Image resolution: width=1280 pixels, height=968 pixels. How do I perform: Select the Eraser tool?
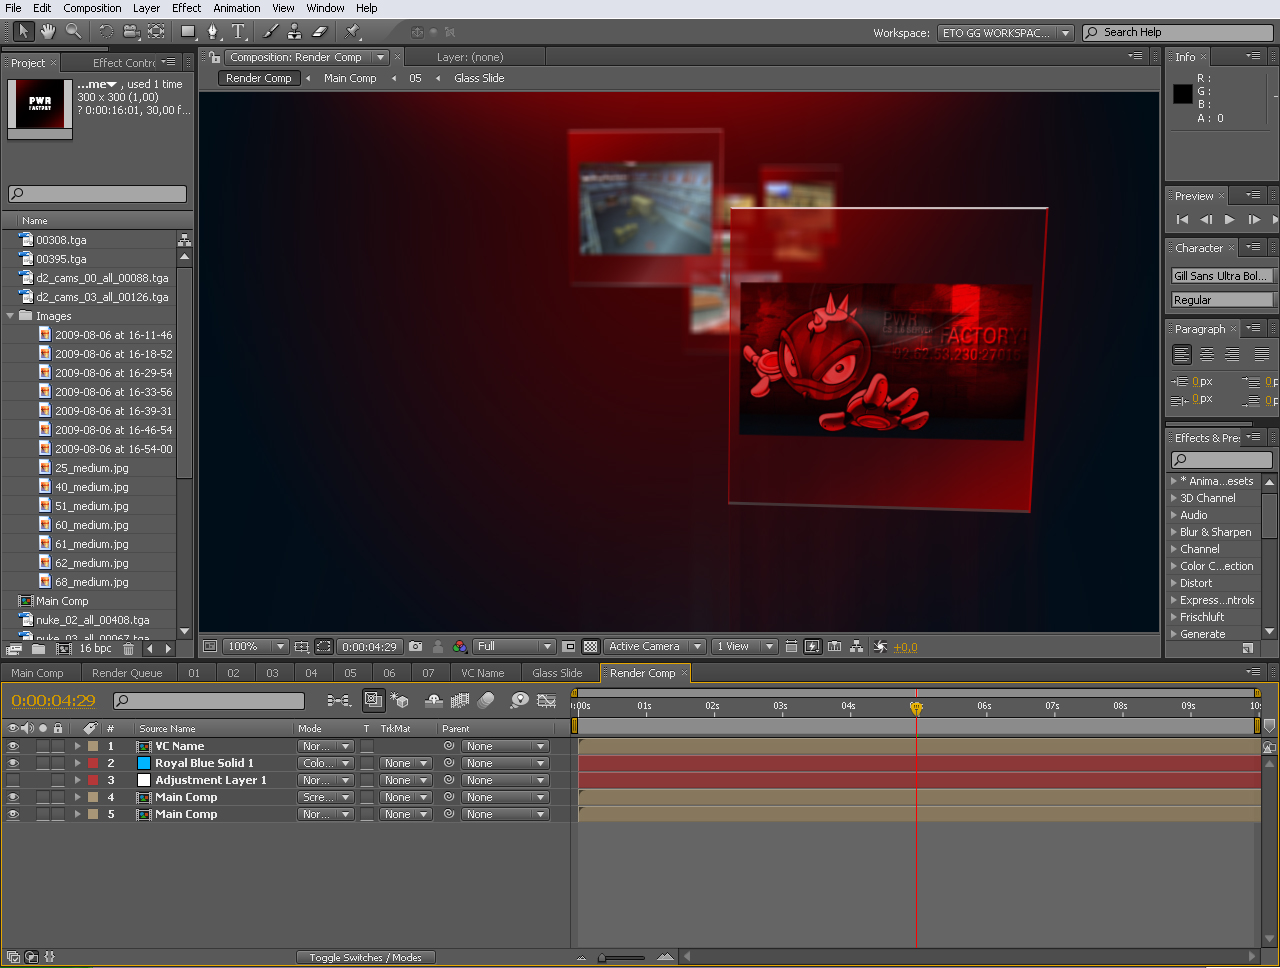(320, 32)
